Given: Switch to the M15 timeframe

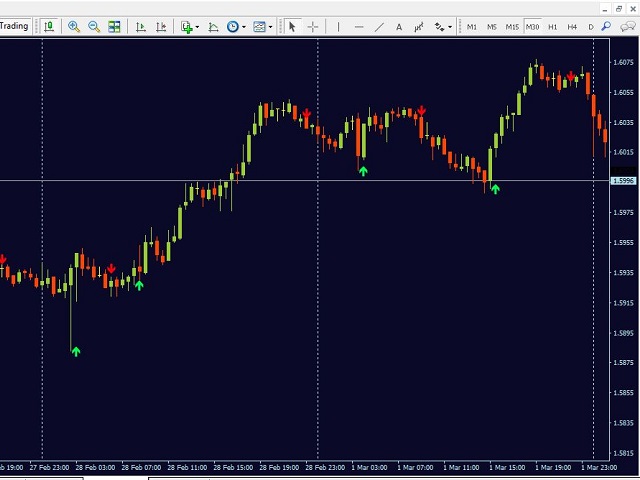Looking at the screenshot, I should click(512, 27).
